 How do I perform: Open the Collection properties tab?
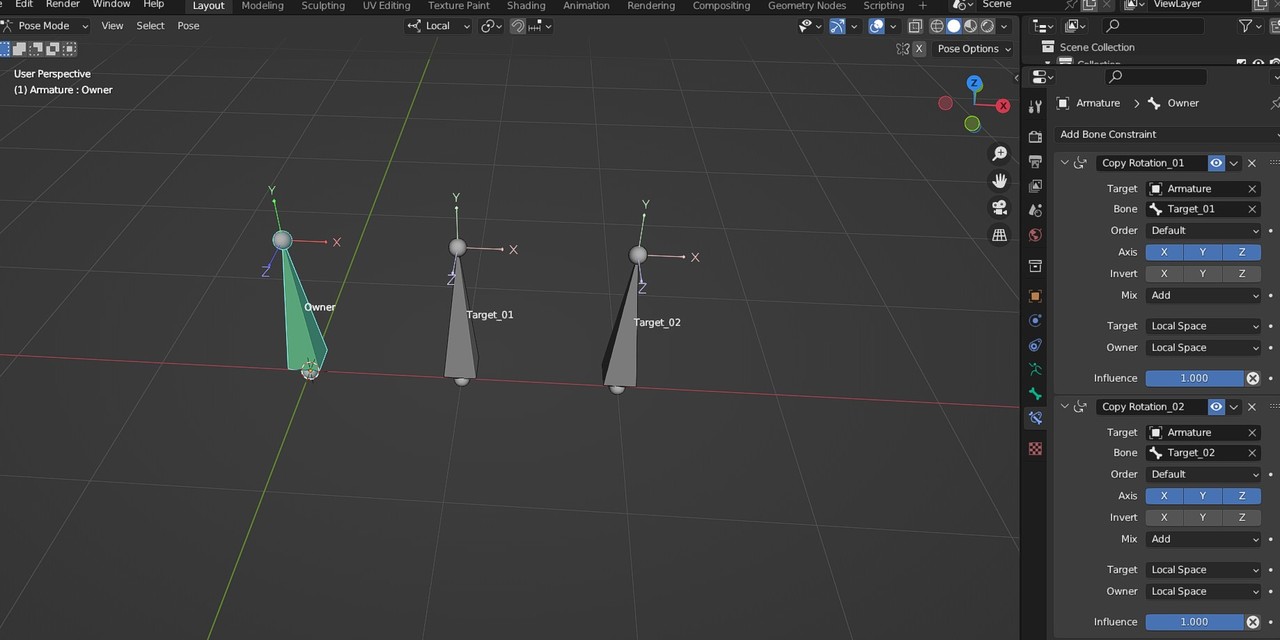[x=1035, y=266]
